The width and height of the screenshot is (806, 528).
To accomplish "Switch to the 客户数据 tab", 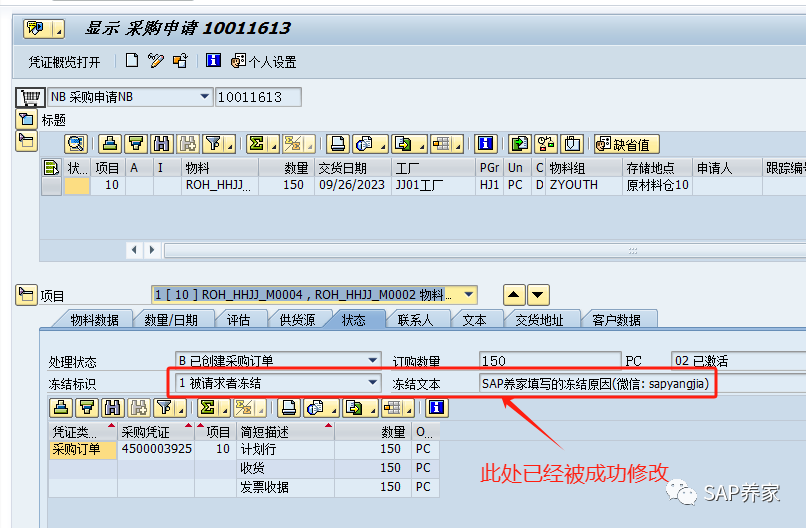I will pos(616,320).
